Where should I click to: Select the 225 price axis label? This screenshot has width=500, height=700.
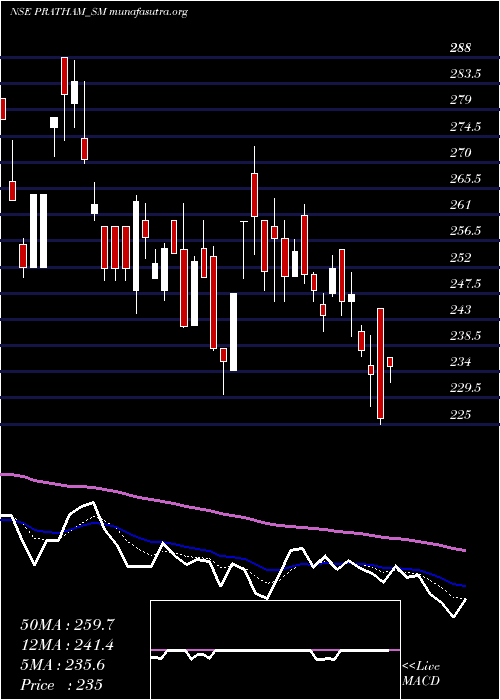coord(460,415)
